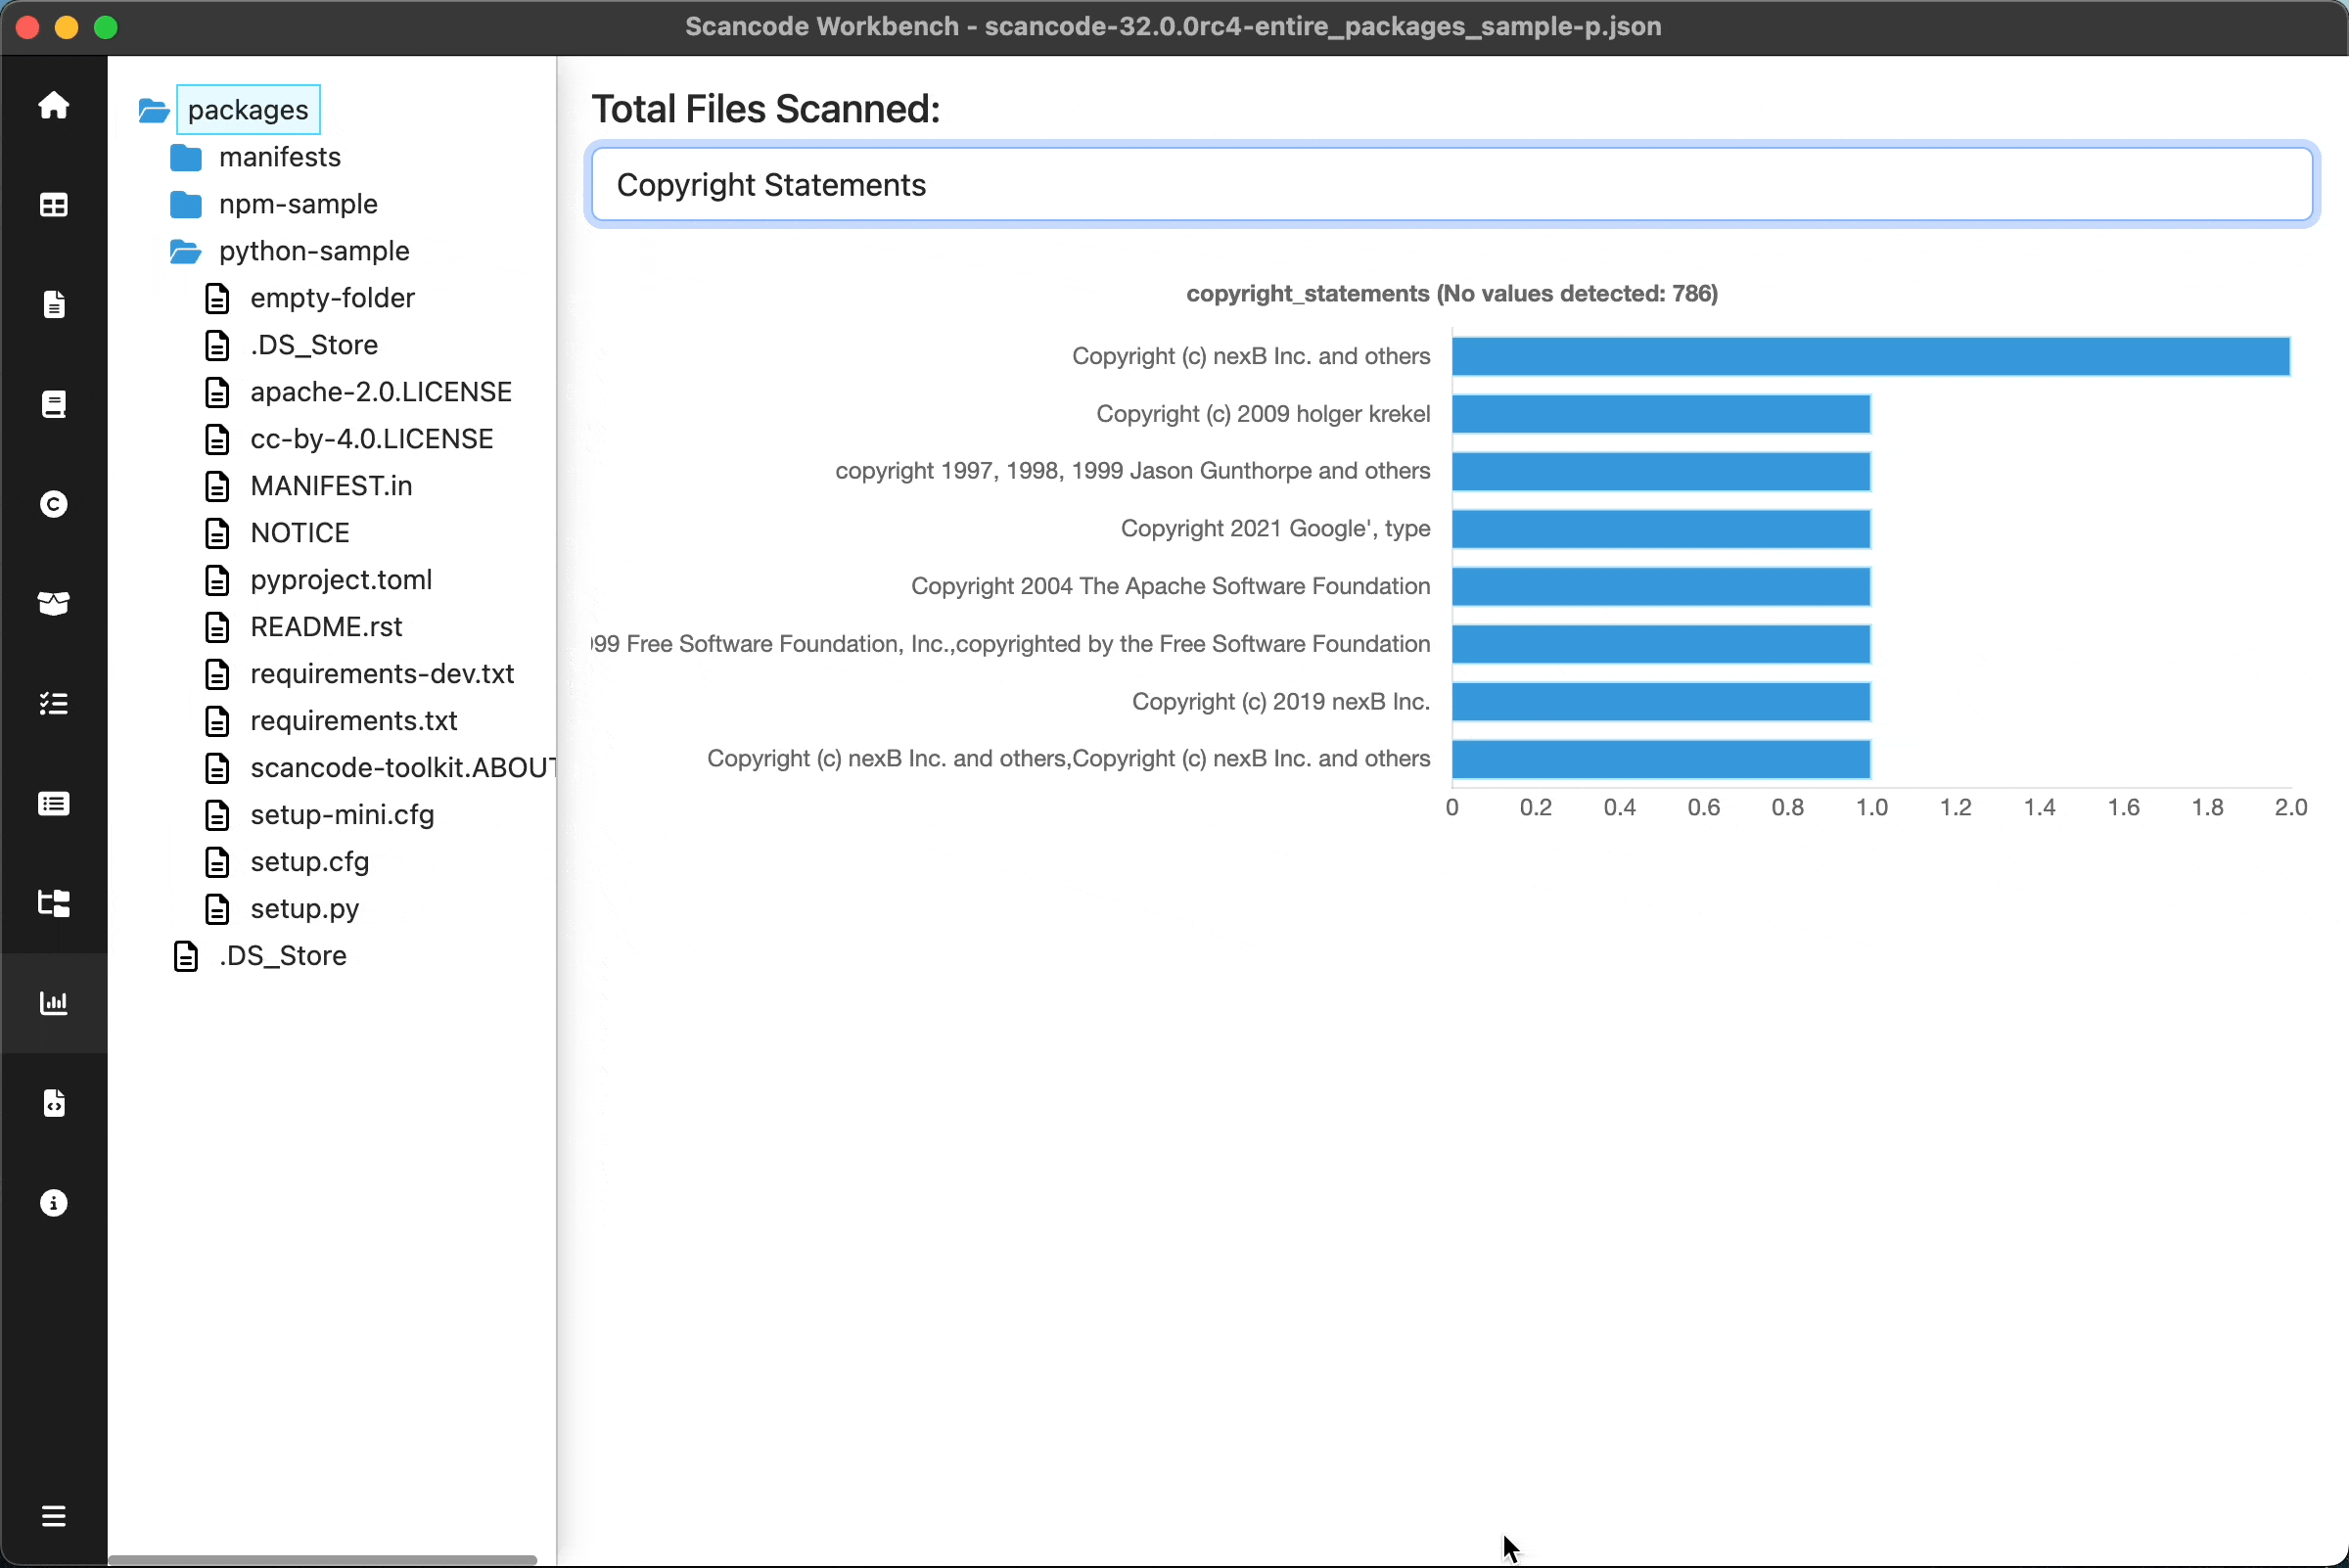The width and height of the screenshot is (2349, 1568).
Task: Click the packages open-folder icon
Action: pyautogui.click(x=154, y=110)
